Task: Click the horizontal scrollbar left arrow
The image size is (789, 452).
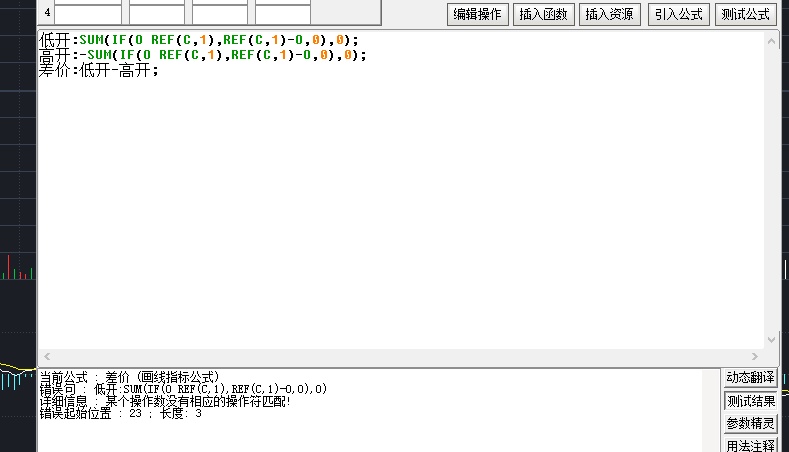Action: [47, 356]
